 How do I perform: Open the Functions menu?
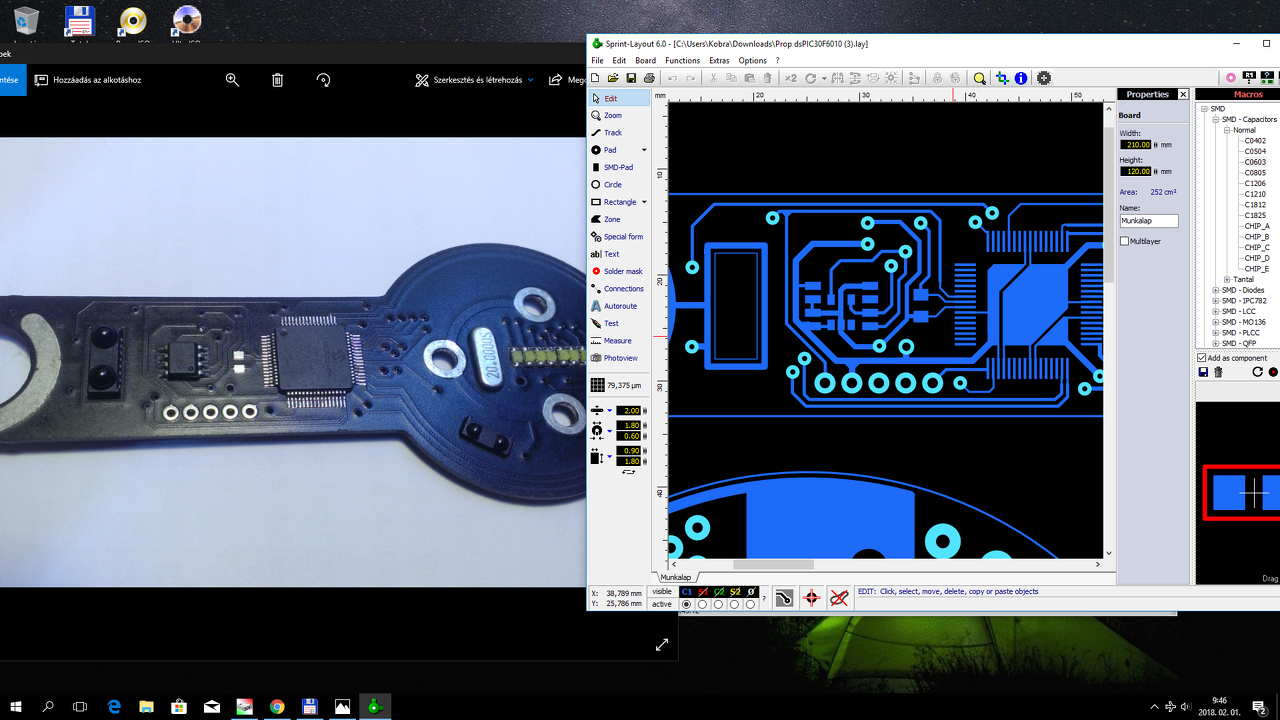click(x=683, y=61)
